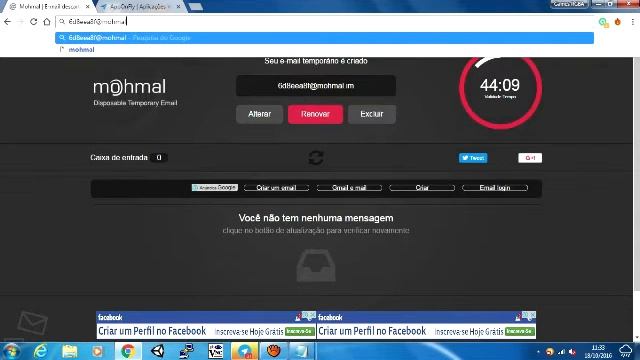Show hidden system tray icons arrow

(538, 352)
